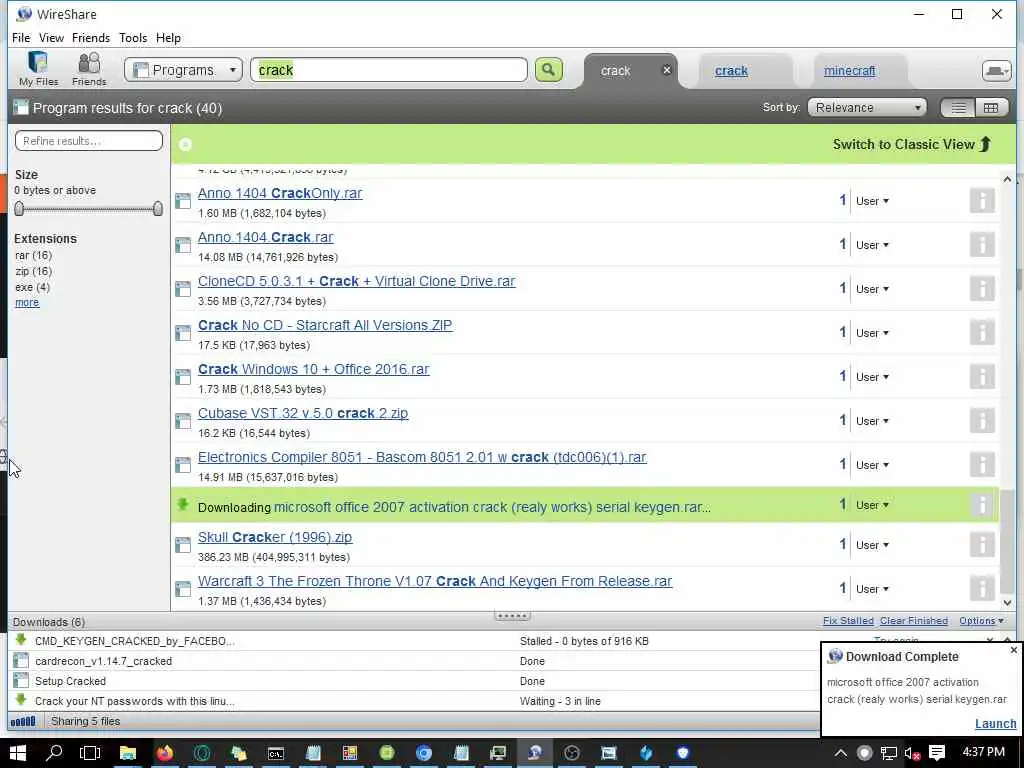Click Switch to Classic View
The width and height of the screenshot is (1024, 768).
[912, 144]
